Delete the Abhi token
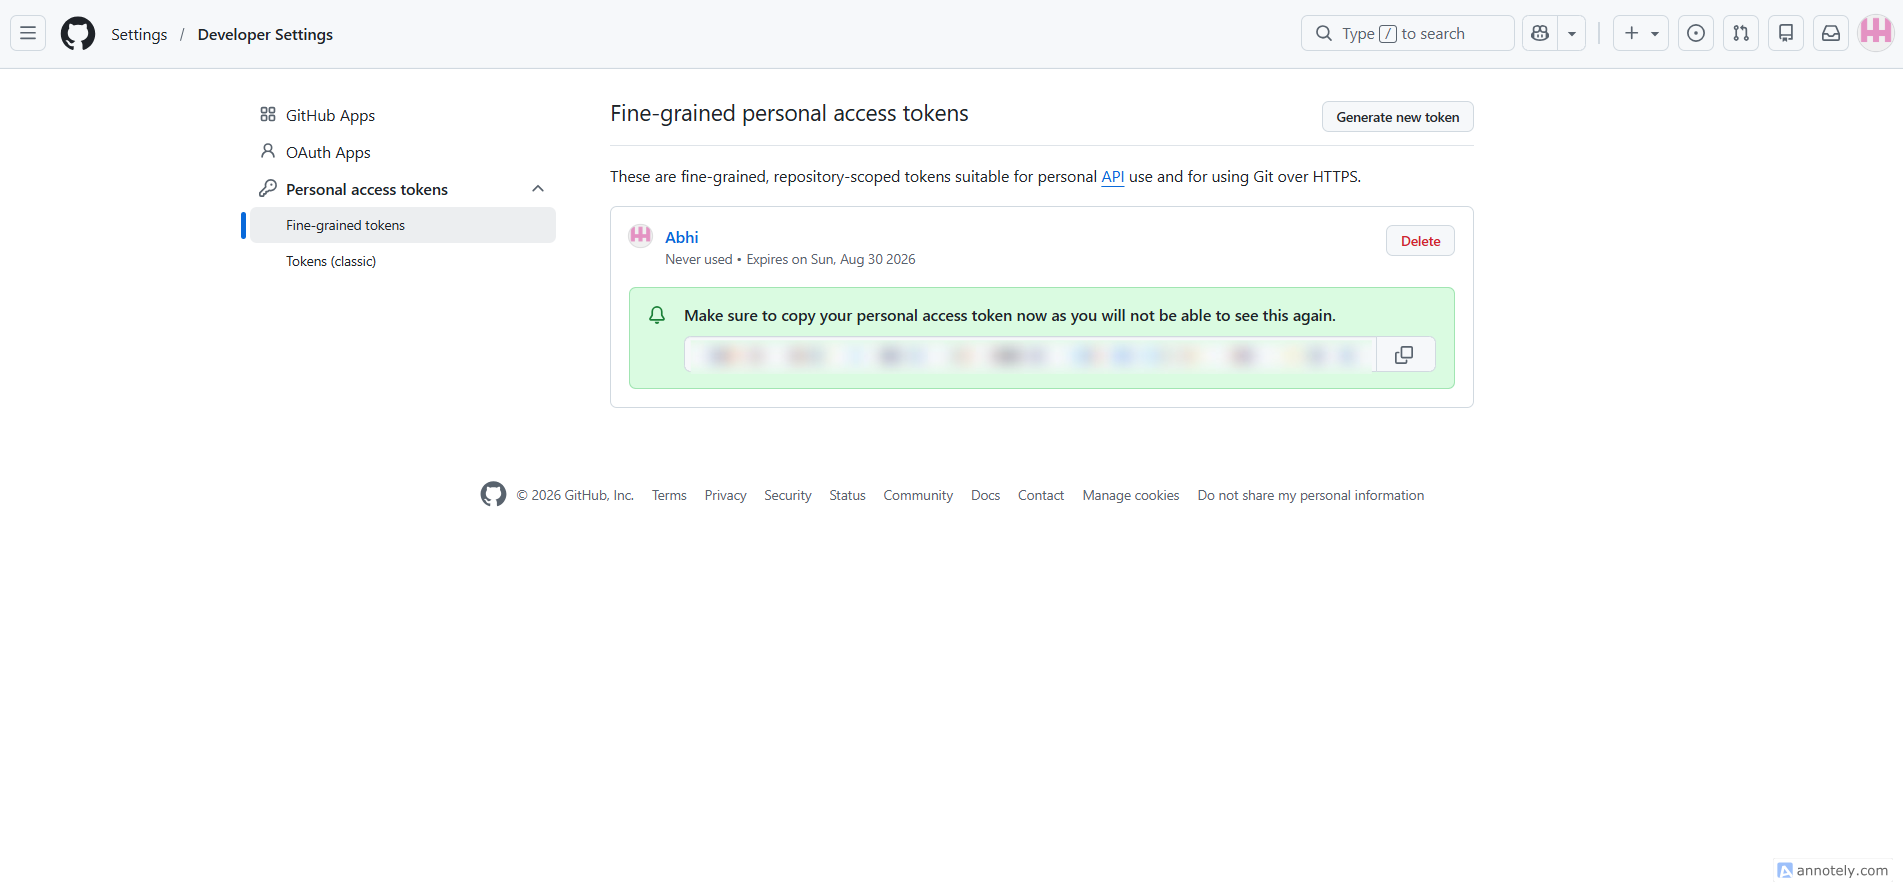Screen dimensions: 1903x892 tap(1420, 241)
